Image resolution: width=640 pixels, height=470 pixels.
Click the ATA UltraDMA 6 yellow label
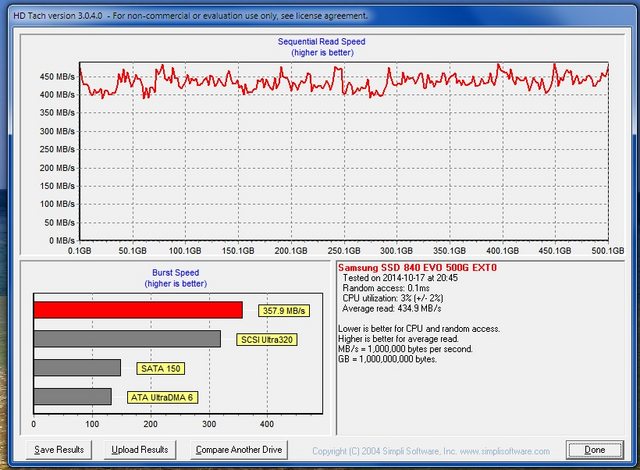point(163,397)
